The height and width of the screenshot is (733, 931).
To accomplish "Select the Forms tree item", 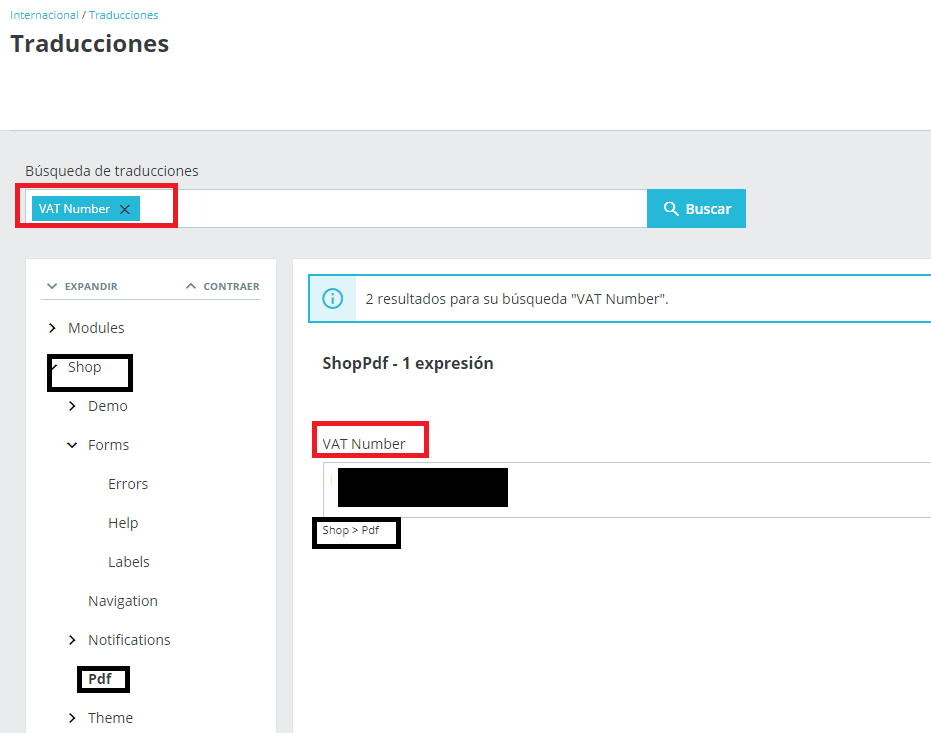I will [x=108, y=445].
